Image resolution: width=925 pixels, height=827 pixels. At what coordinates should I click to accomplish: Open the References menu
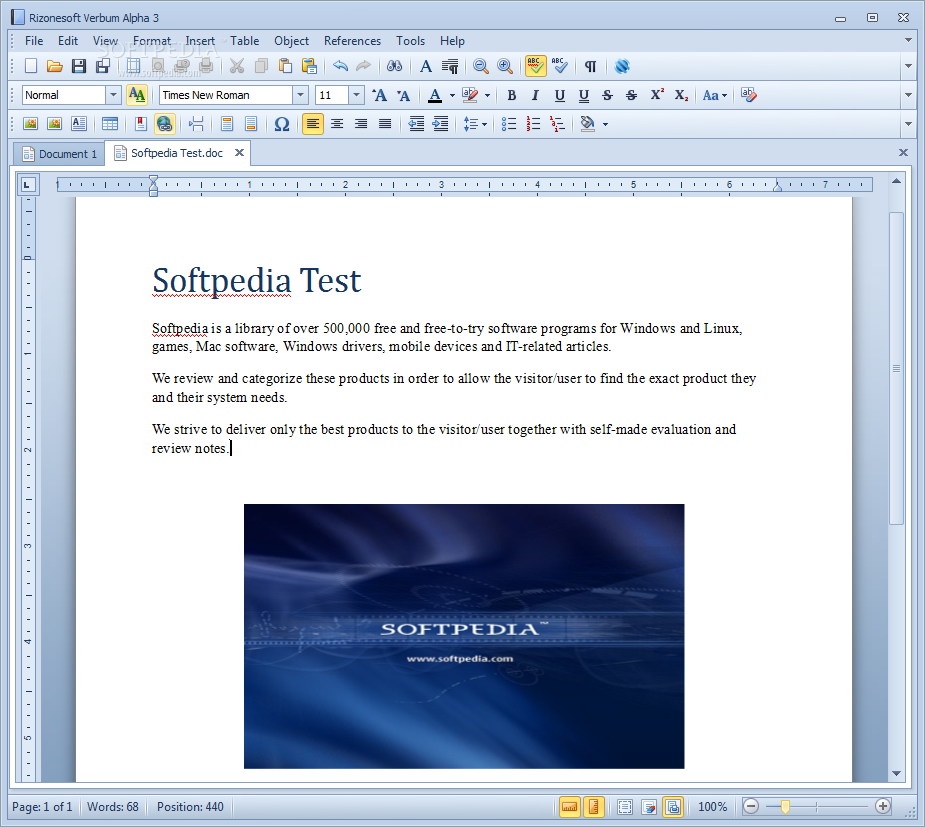(x=352, y=41)
